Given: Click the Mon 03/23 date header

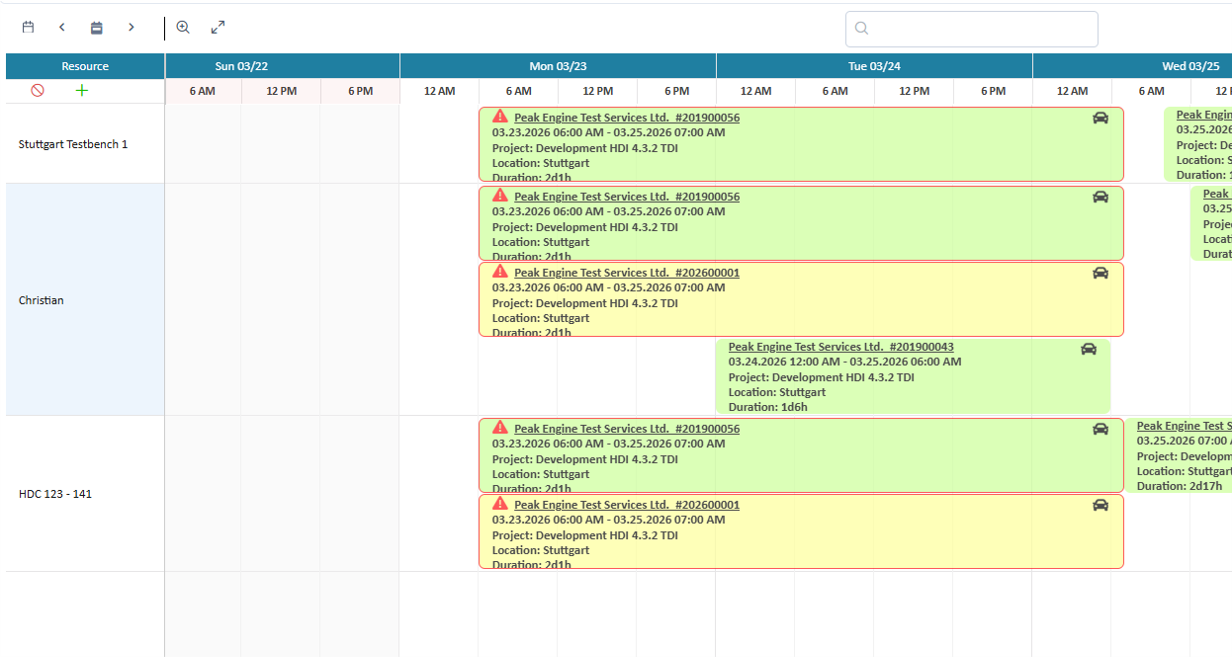Looking at the screenshot, I should [558, 66].
